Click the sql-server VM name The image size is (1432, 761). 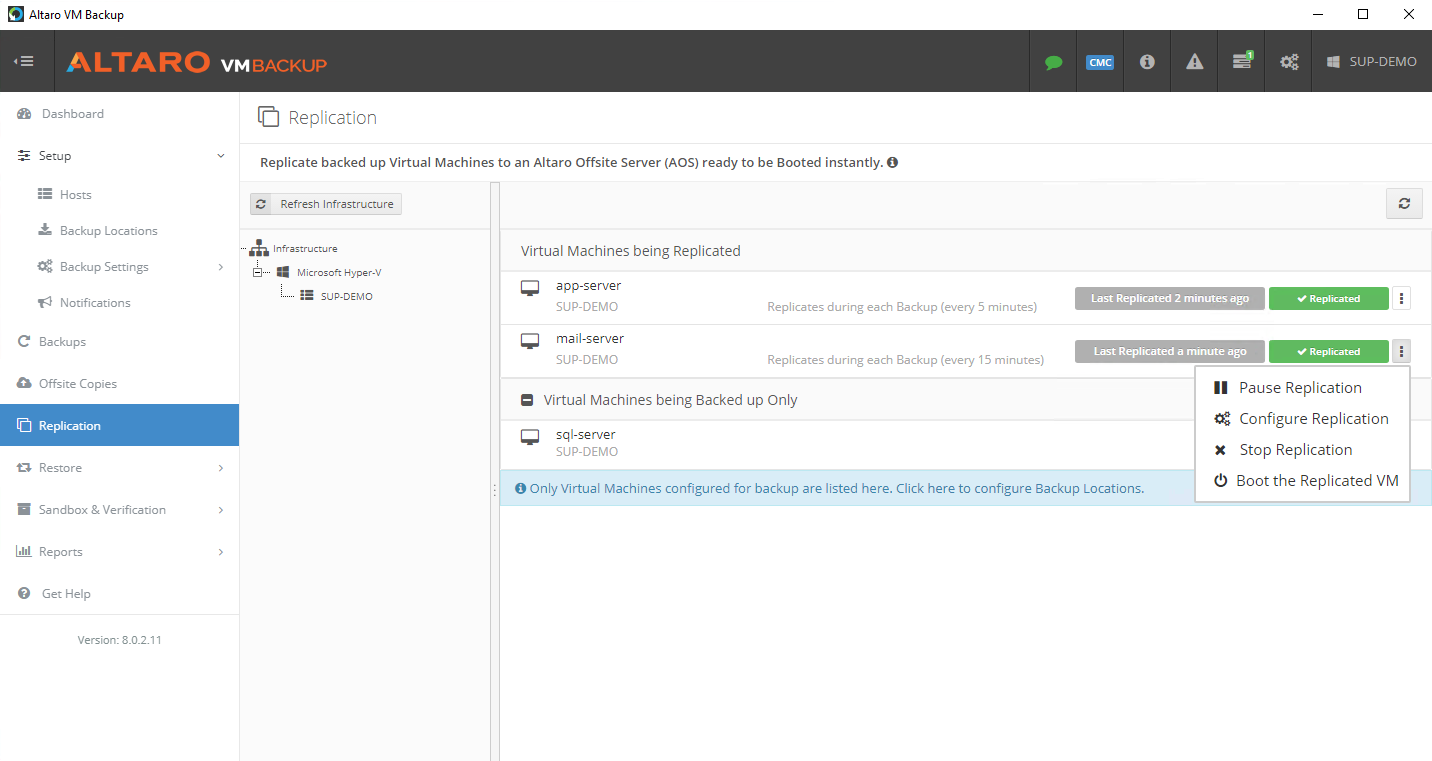[586, 435]
